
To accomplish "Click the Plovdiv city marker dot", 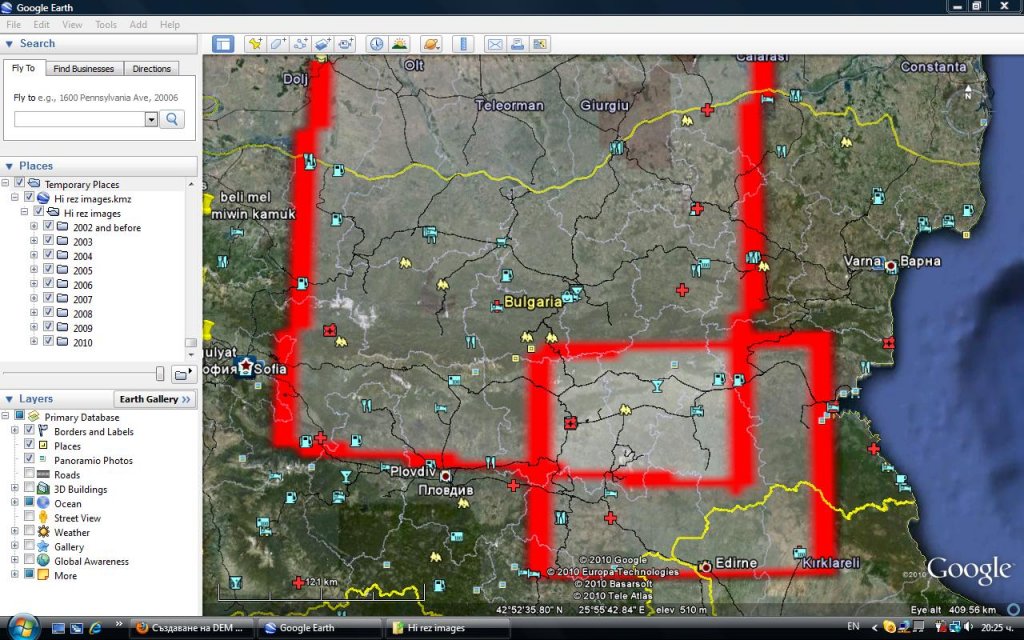I will click(x=445, y=475).
